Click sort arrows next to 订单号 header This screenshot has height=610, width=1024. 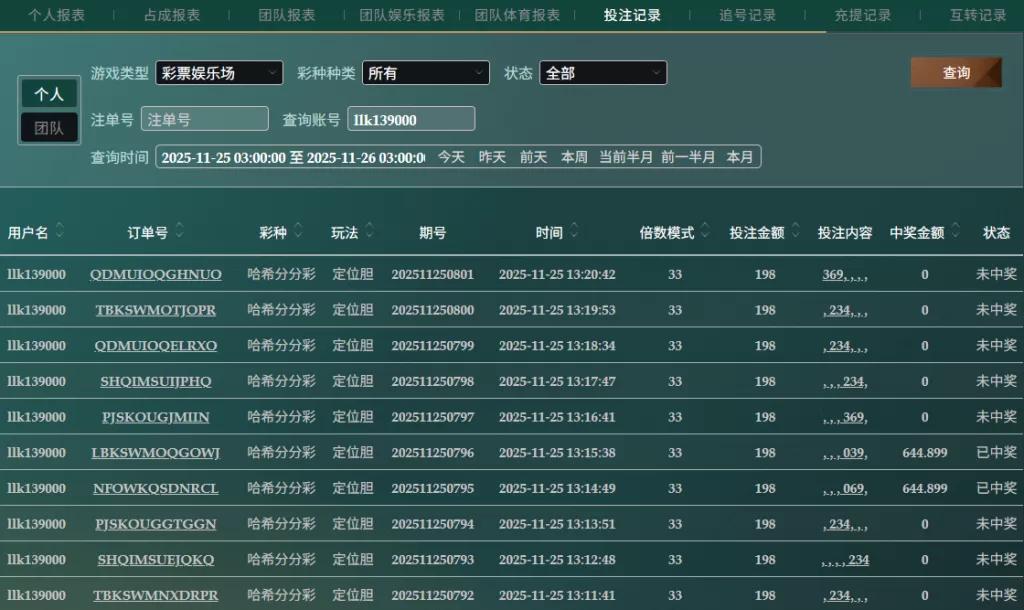point(180,232)
